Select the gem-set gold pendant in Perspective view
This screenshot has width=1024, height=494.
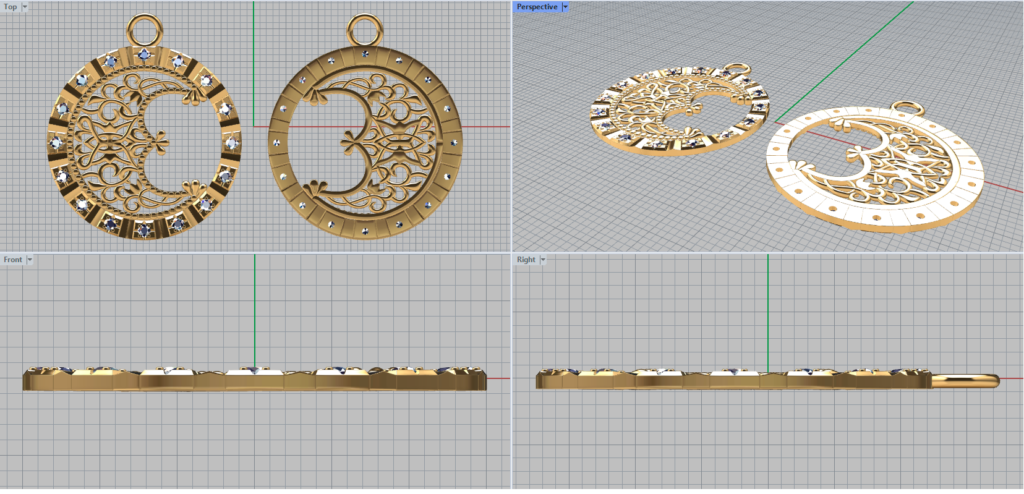coord(680,108)
